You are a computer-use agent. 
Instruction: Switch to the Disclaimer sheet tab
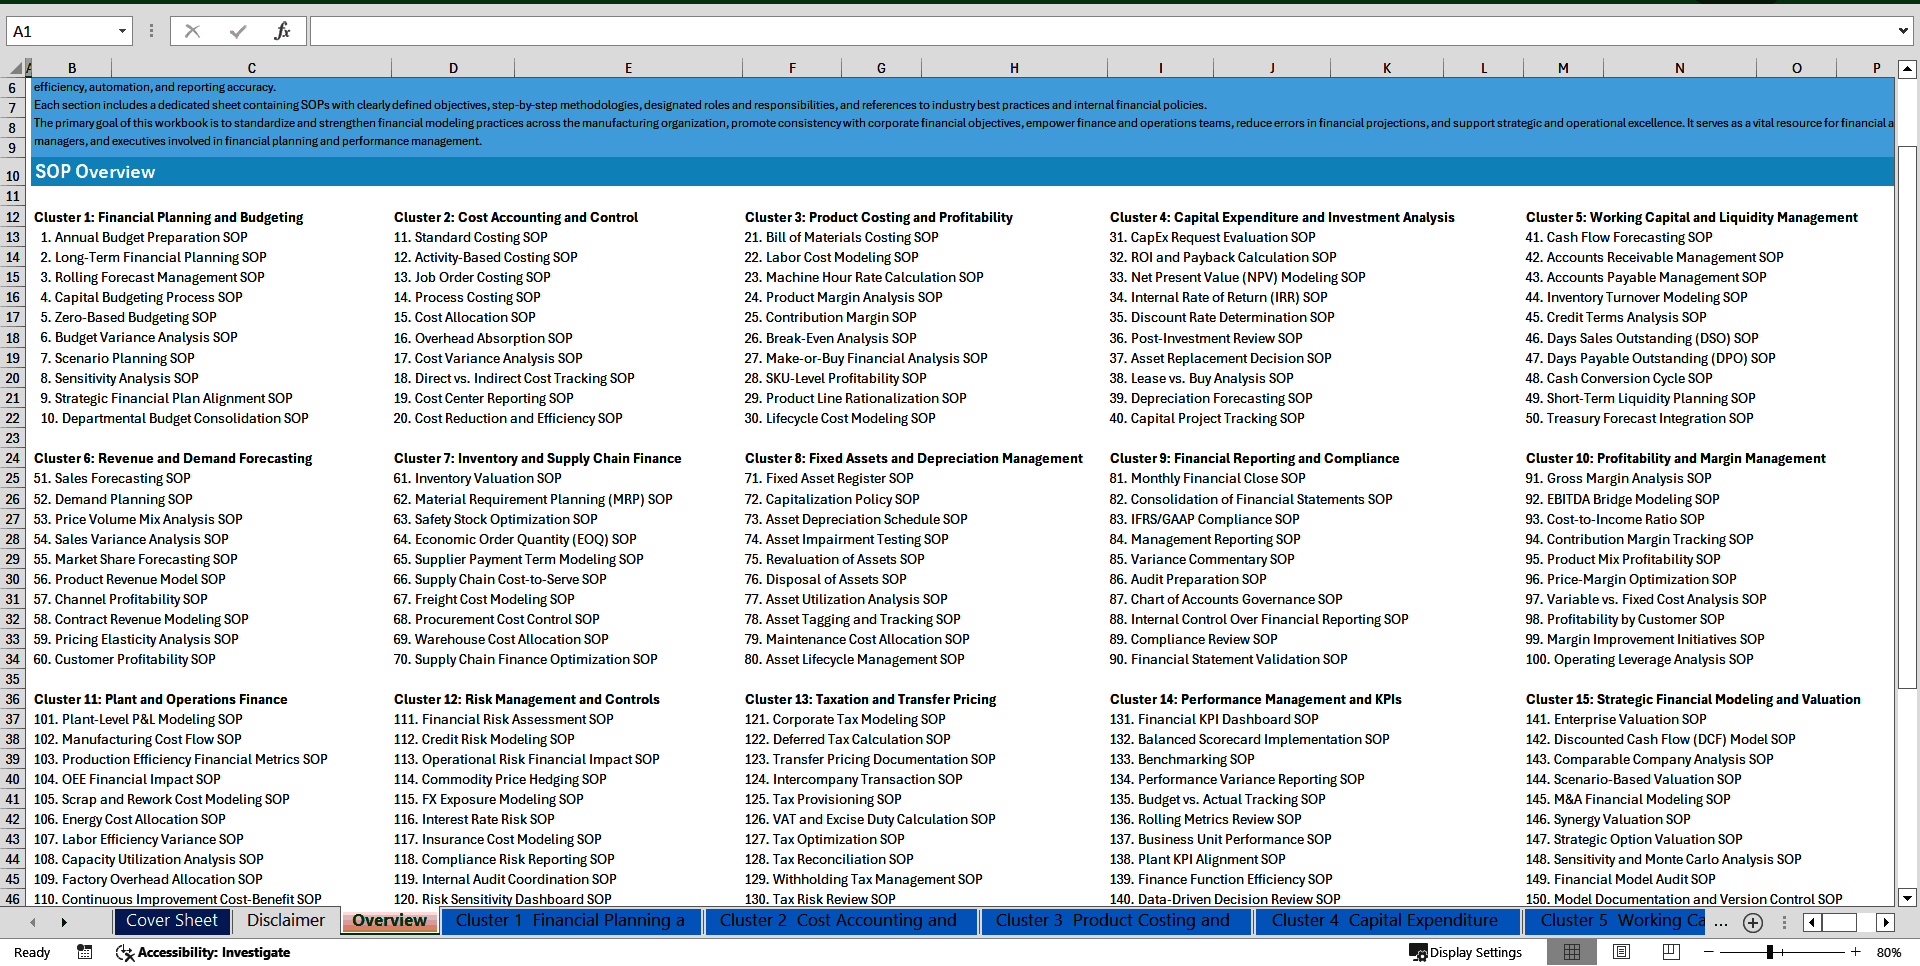pyautogui.click(x=284, y=921)
